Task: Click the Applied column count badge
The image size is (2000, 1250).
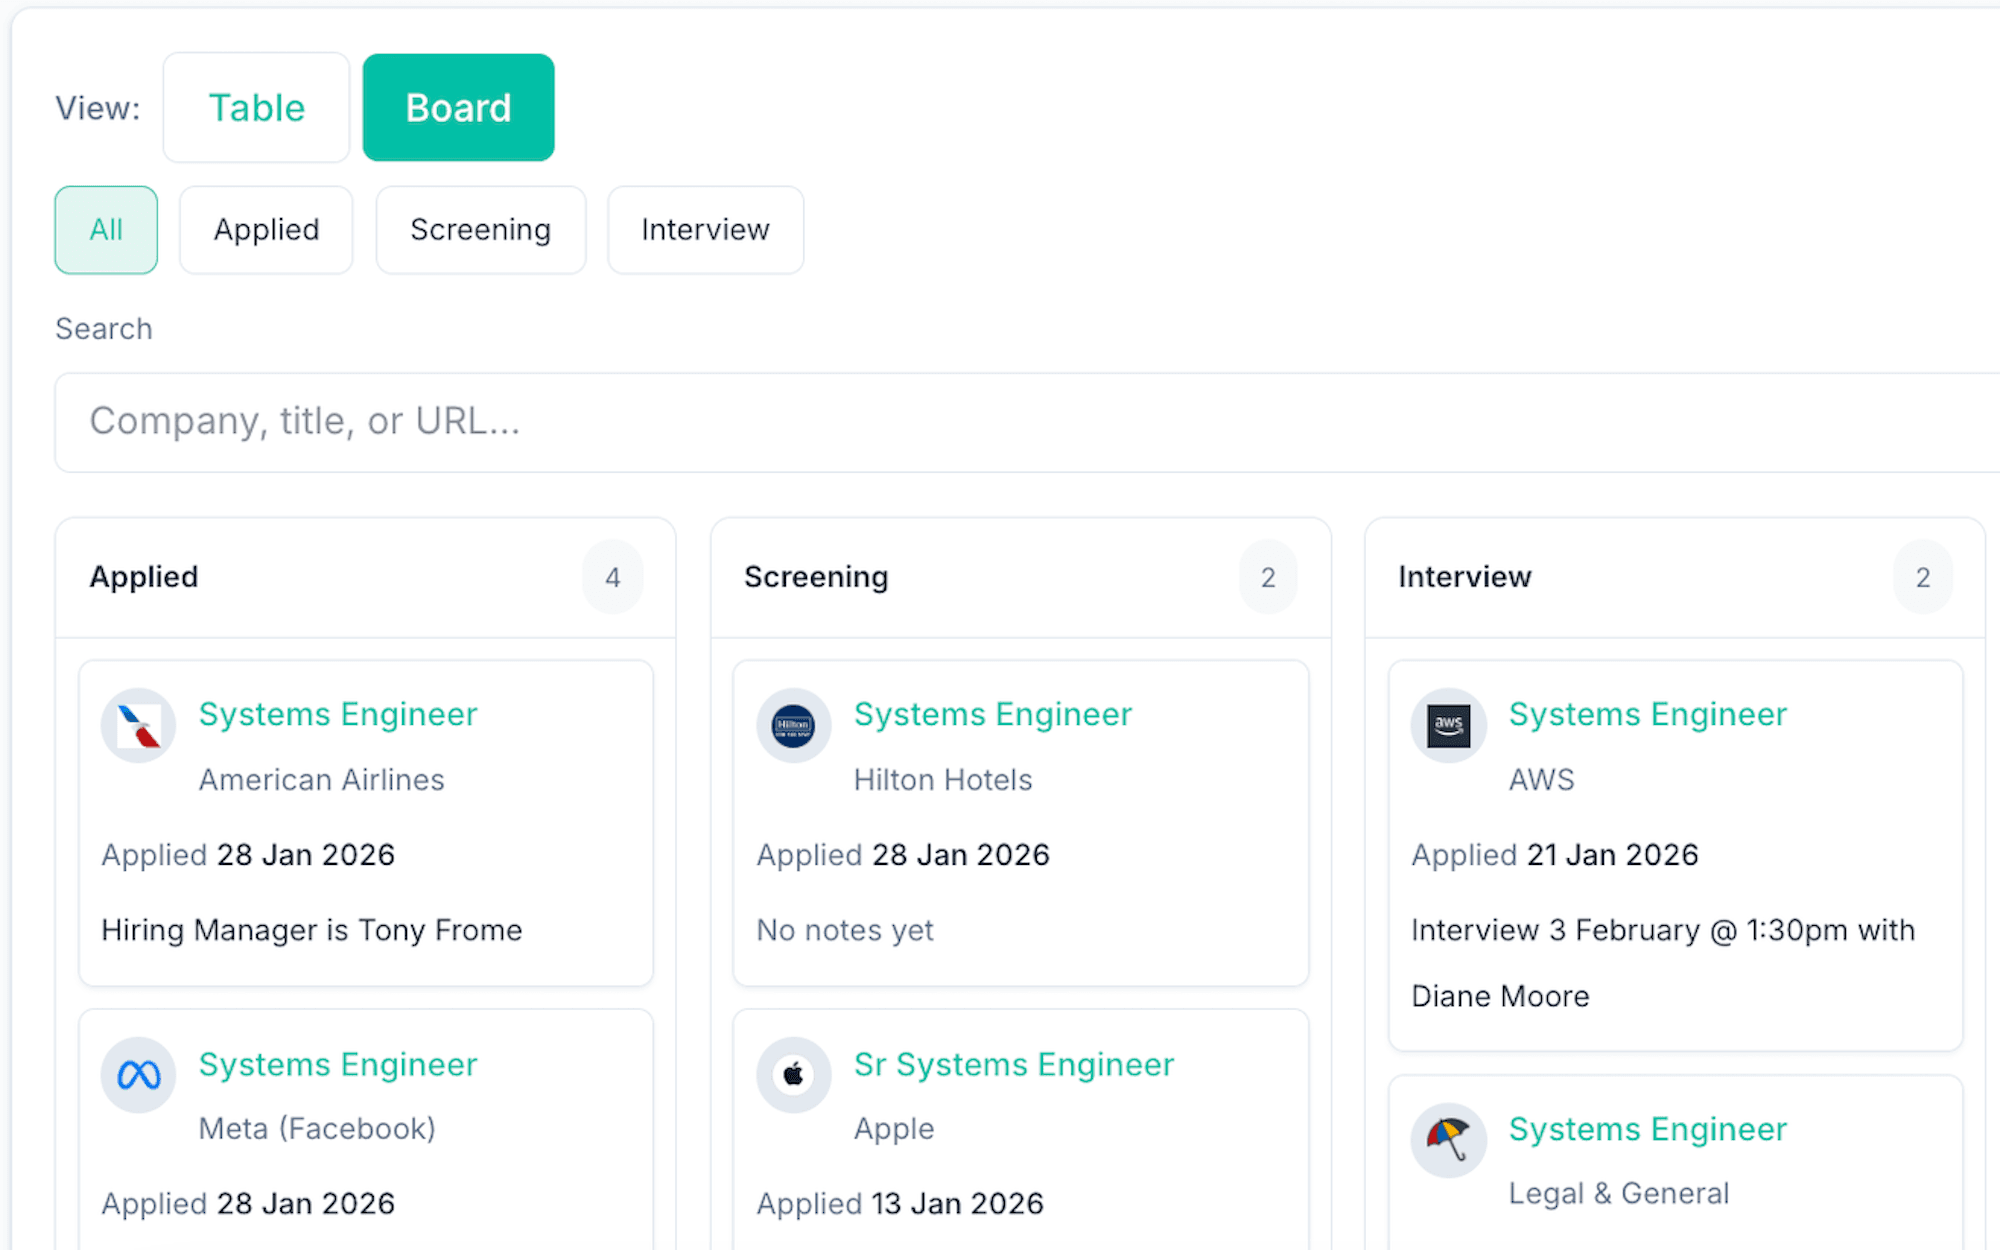Action: [x=612, y=577]
